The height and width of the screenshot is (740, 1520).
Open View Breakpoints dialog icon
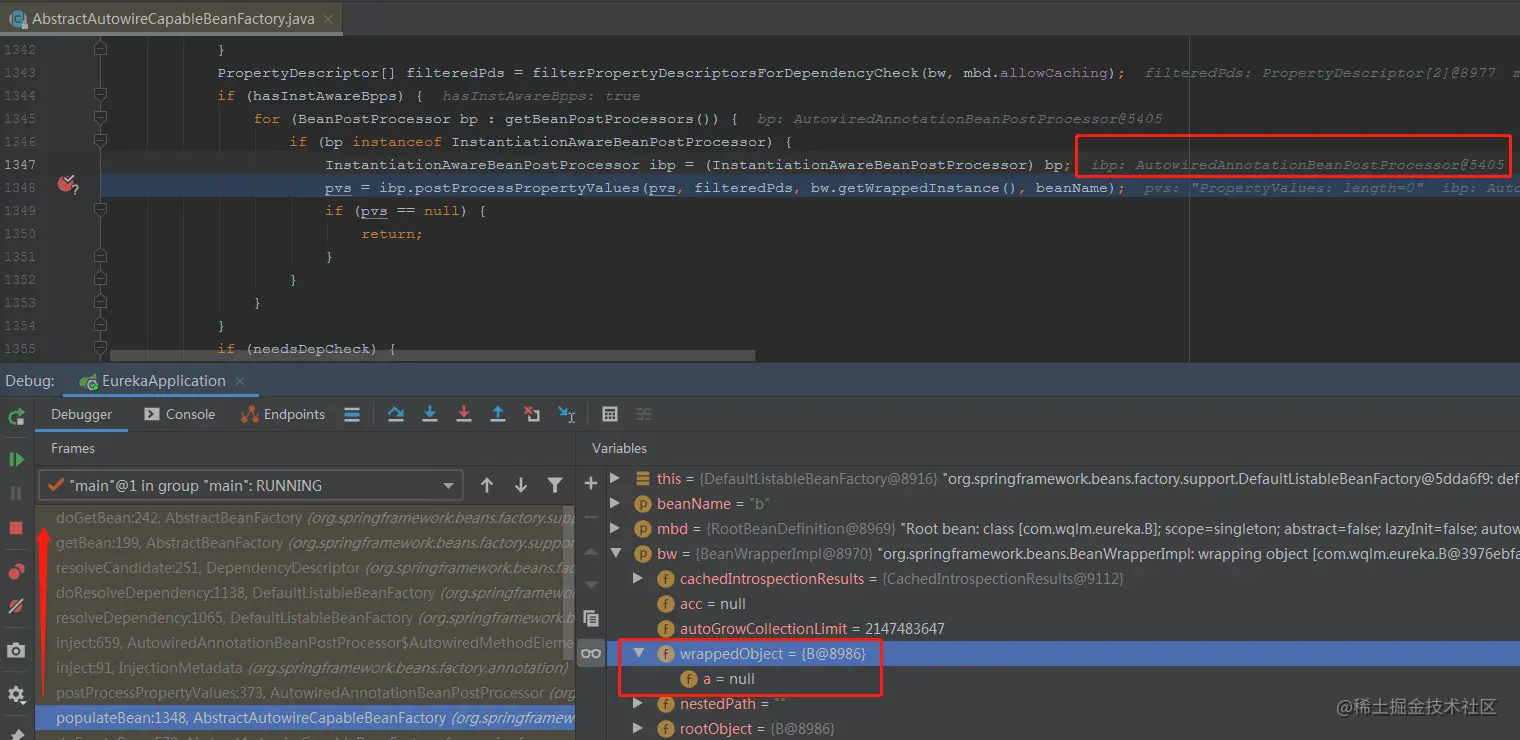click(x=16, y=572)
